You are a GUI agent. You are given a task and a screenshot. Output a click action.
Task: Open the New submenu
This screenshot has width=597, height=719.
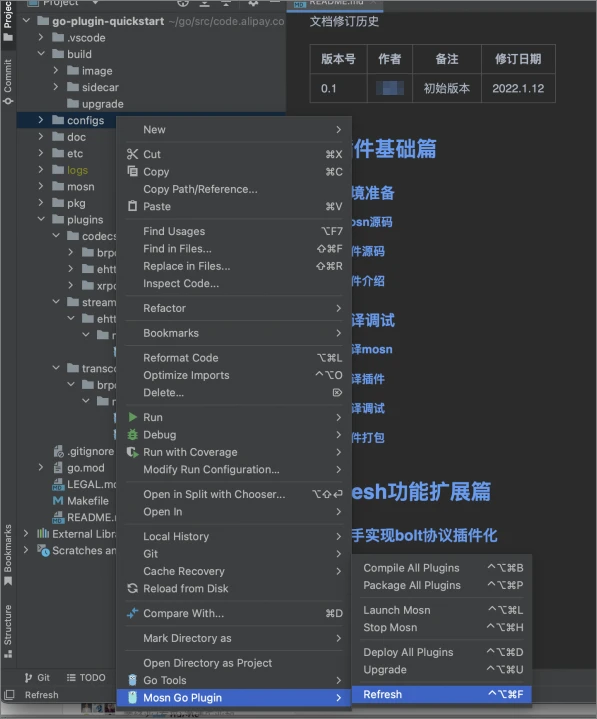click(234, 130)
